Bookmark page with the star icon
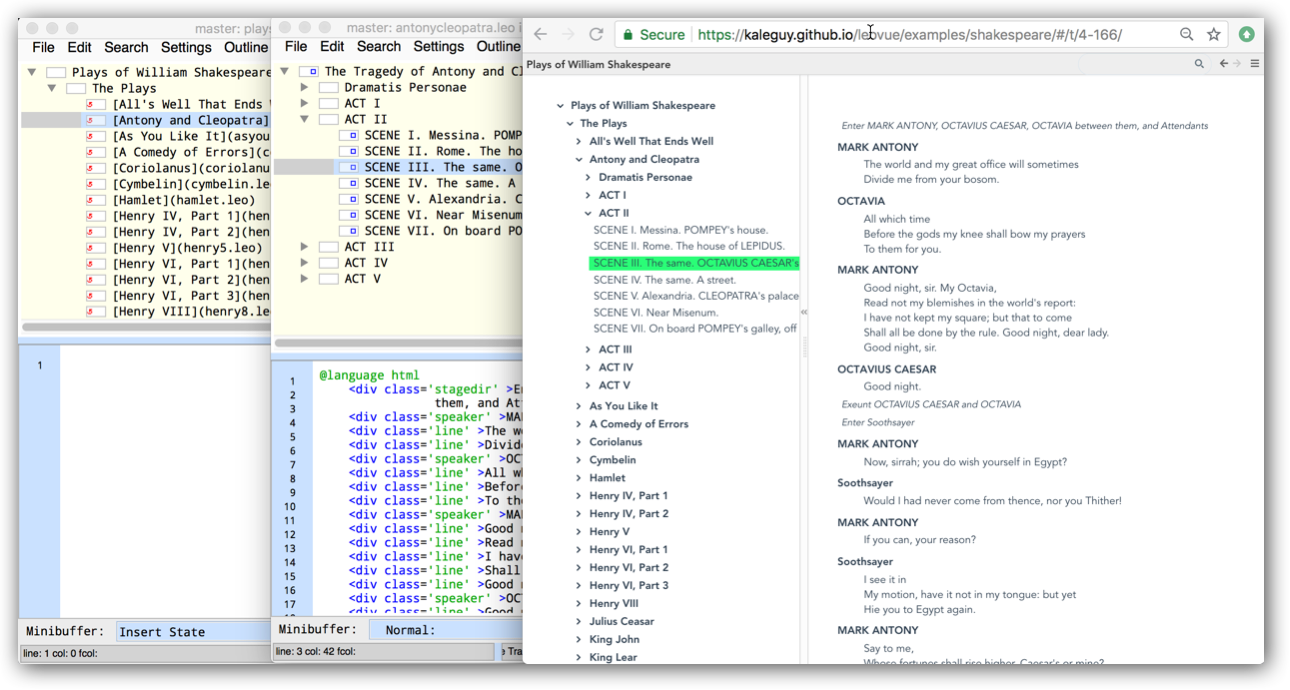 pos(1214,34)
